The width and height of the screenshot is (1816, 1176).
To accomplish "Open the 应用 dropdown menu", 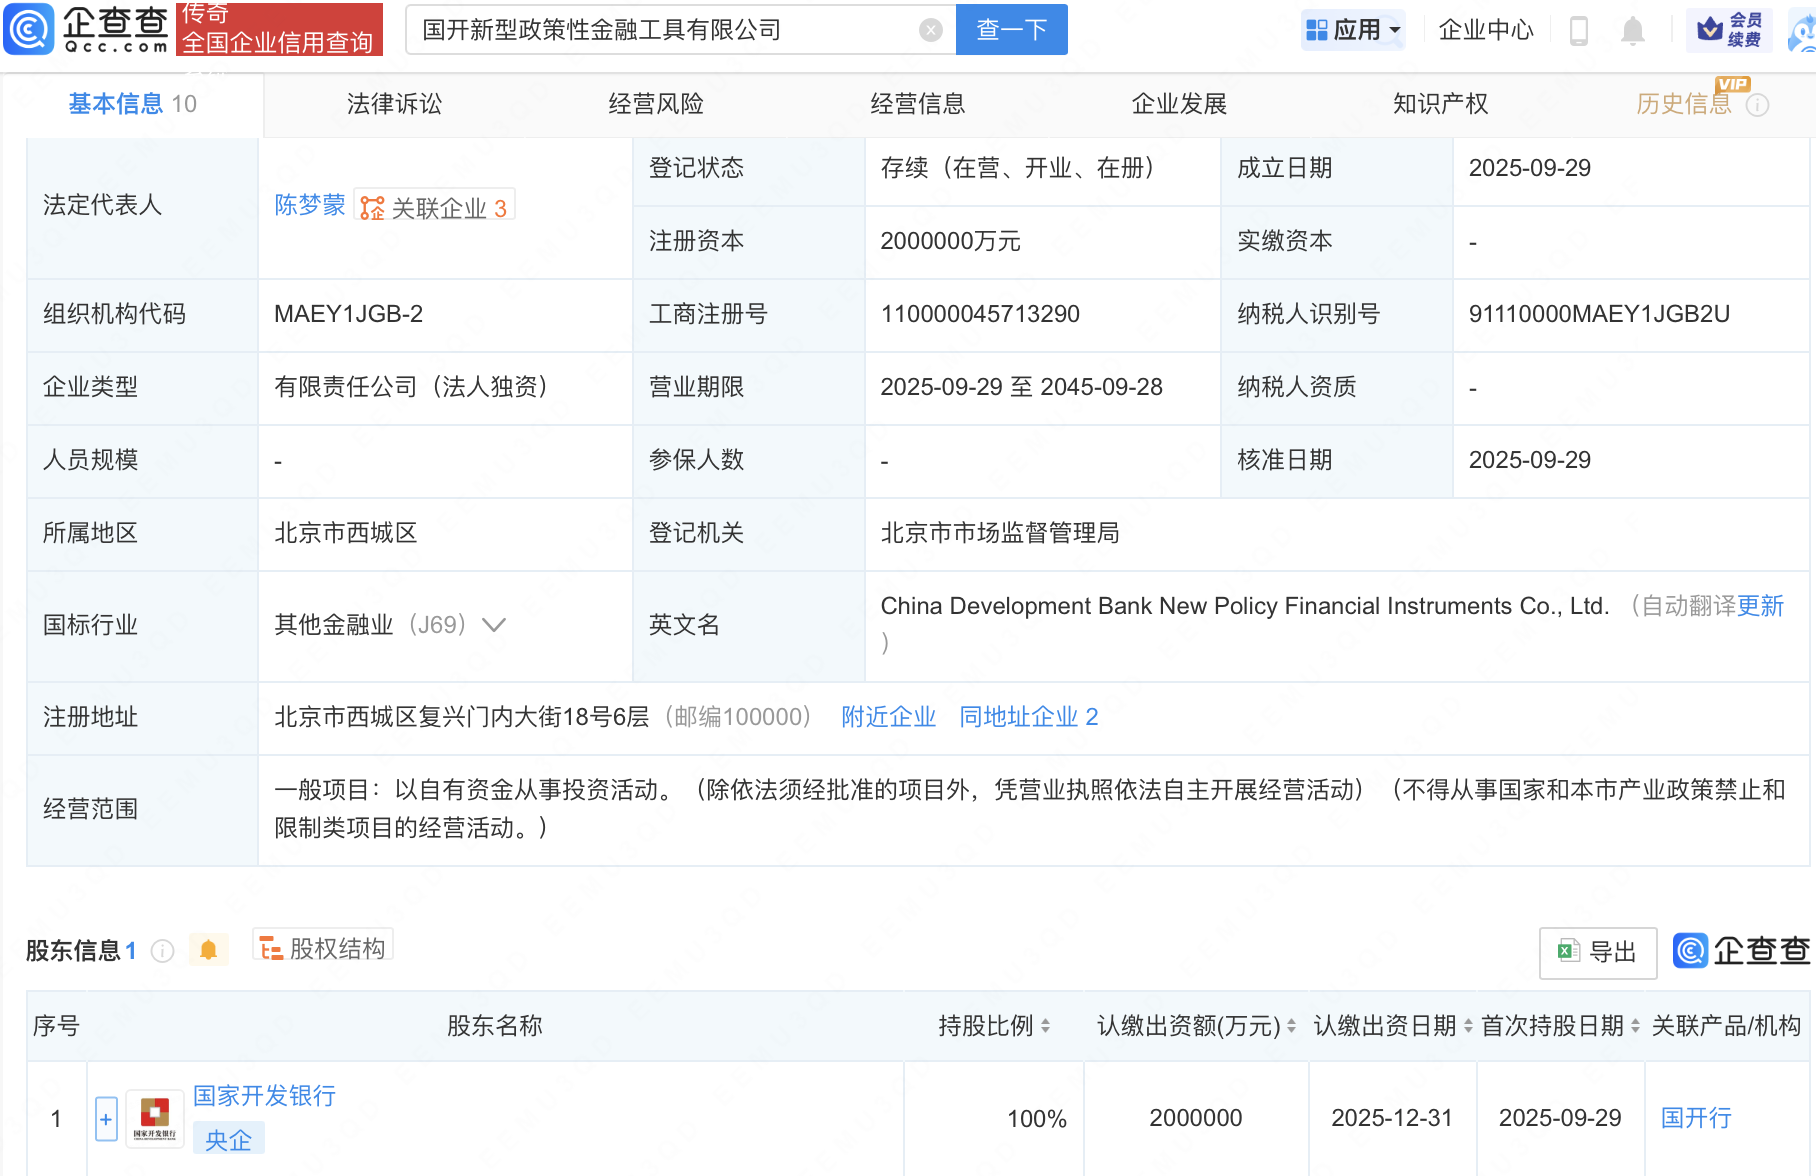I will [x=1353, y=30].
